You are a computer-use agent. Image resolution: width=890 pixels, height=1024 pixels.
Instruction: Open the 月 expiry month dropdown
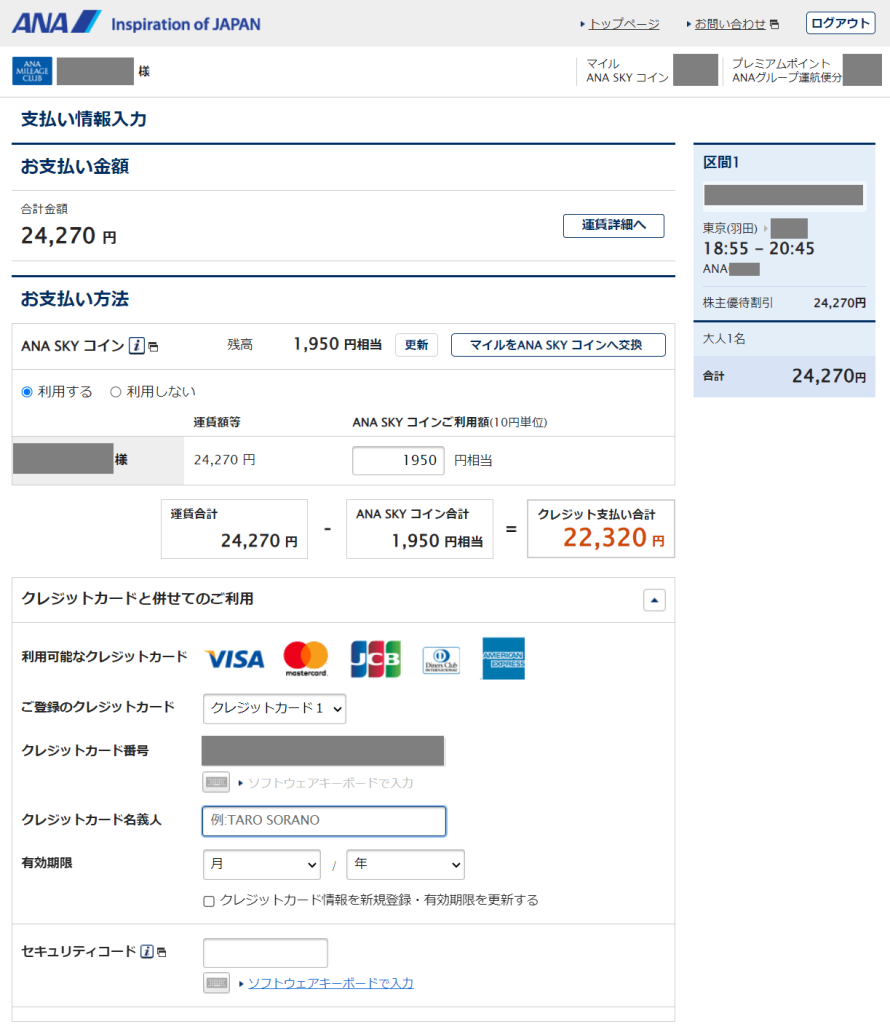coord(262,865)
